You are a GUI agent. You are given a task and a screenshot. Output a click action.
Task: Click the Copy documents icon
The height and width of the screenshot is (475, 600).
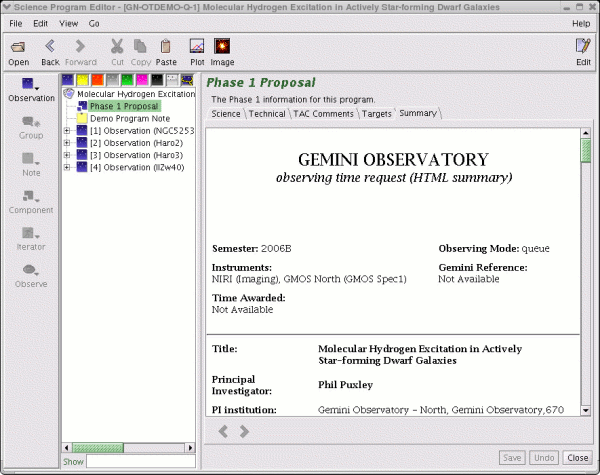pos(140,46)
